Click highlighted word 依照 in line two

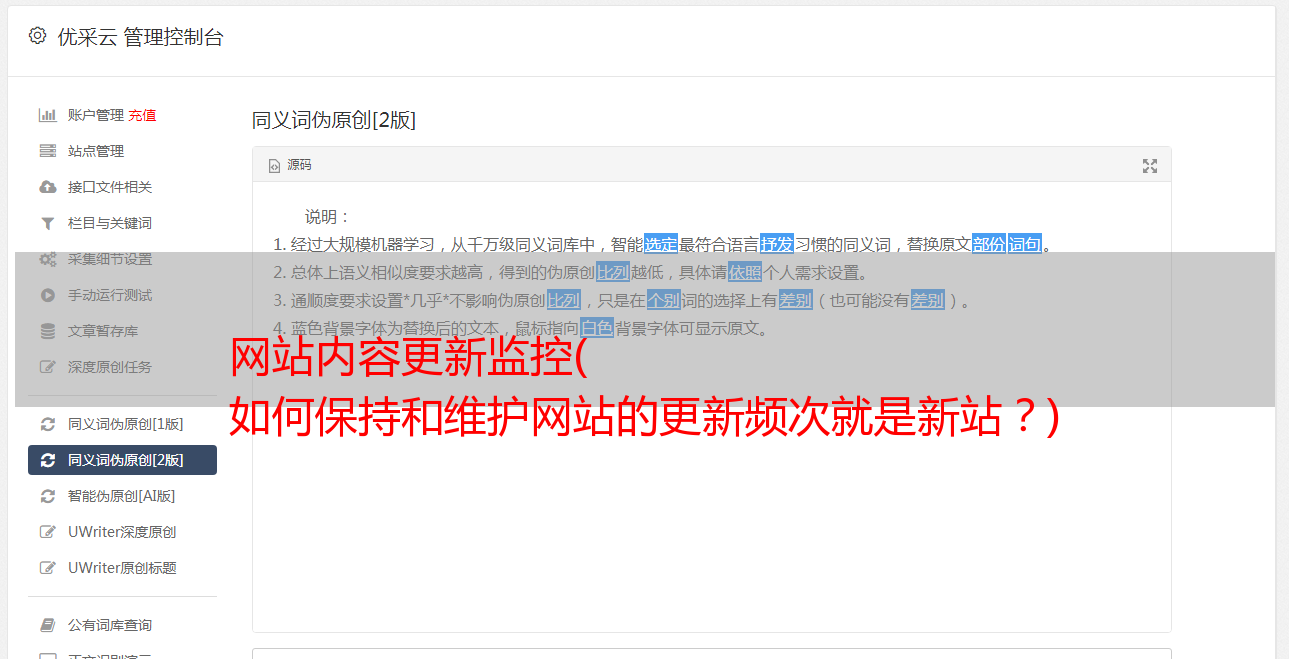click(x=745, y=272)
